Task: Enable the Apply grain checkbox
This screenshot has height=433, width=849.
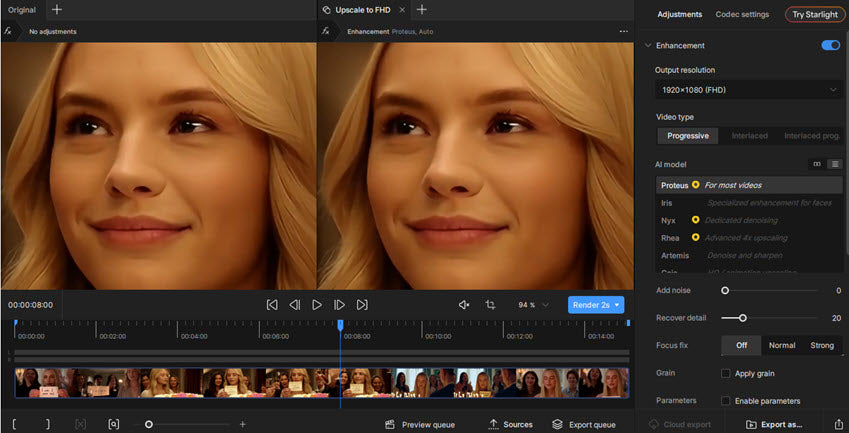Action: tap(726, 373)
